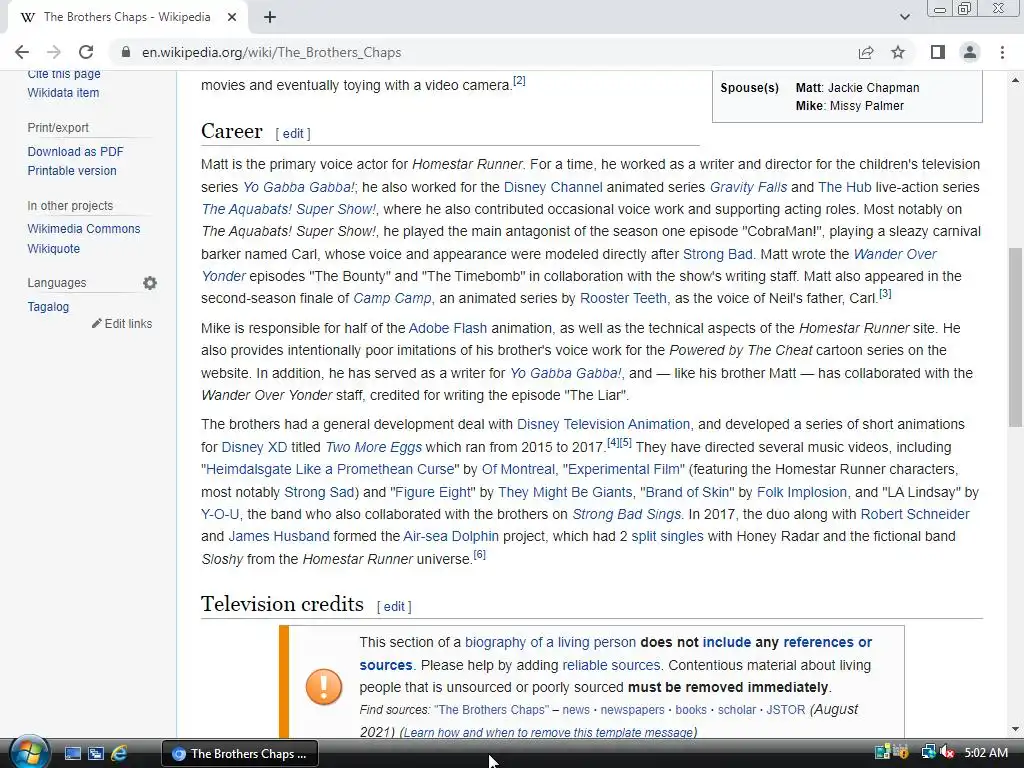Open James Husband link
Screen dimensions: 1024x768
pyautogui.click(x=279, y=536)
